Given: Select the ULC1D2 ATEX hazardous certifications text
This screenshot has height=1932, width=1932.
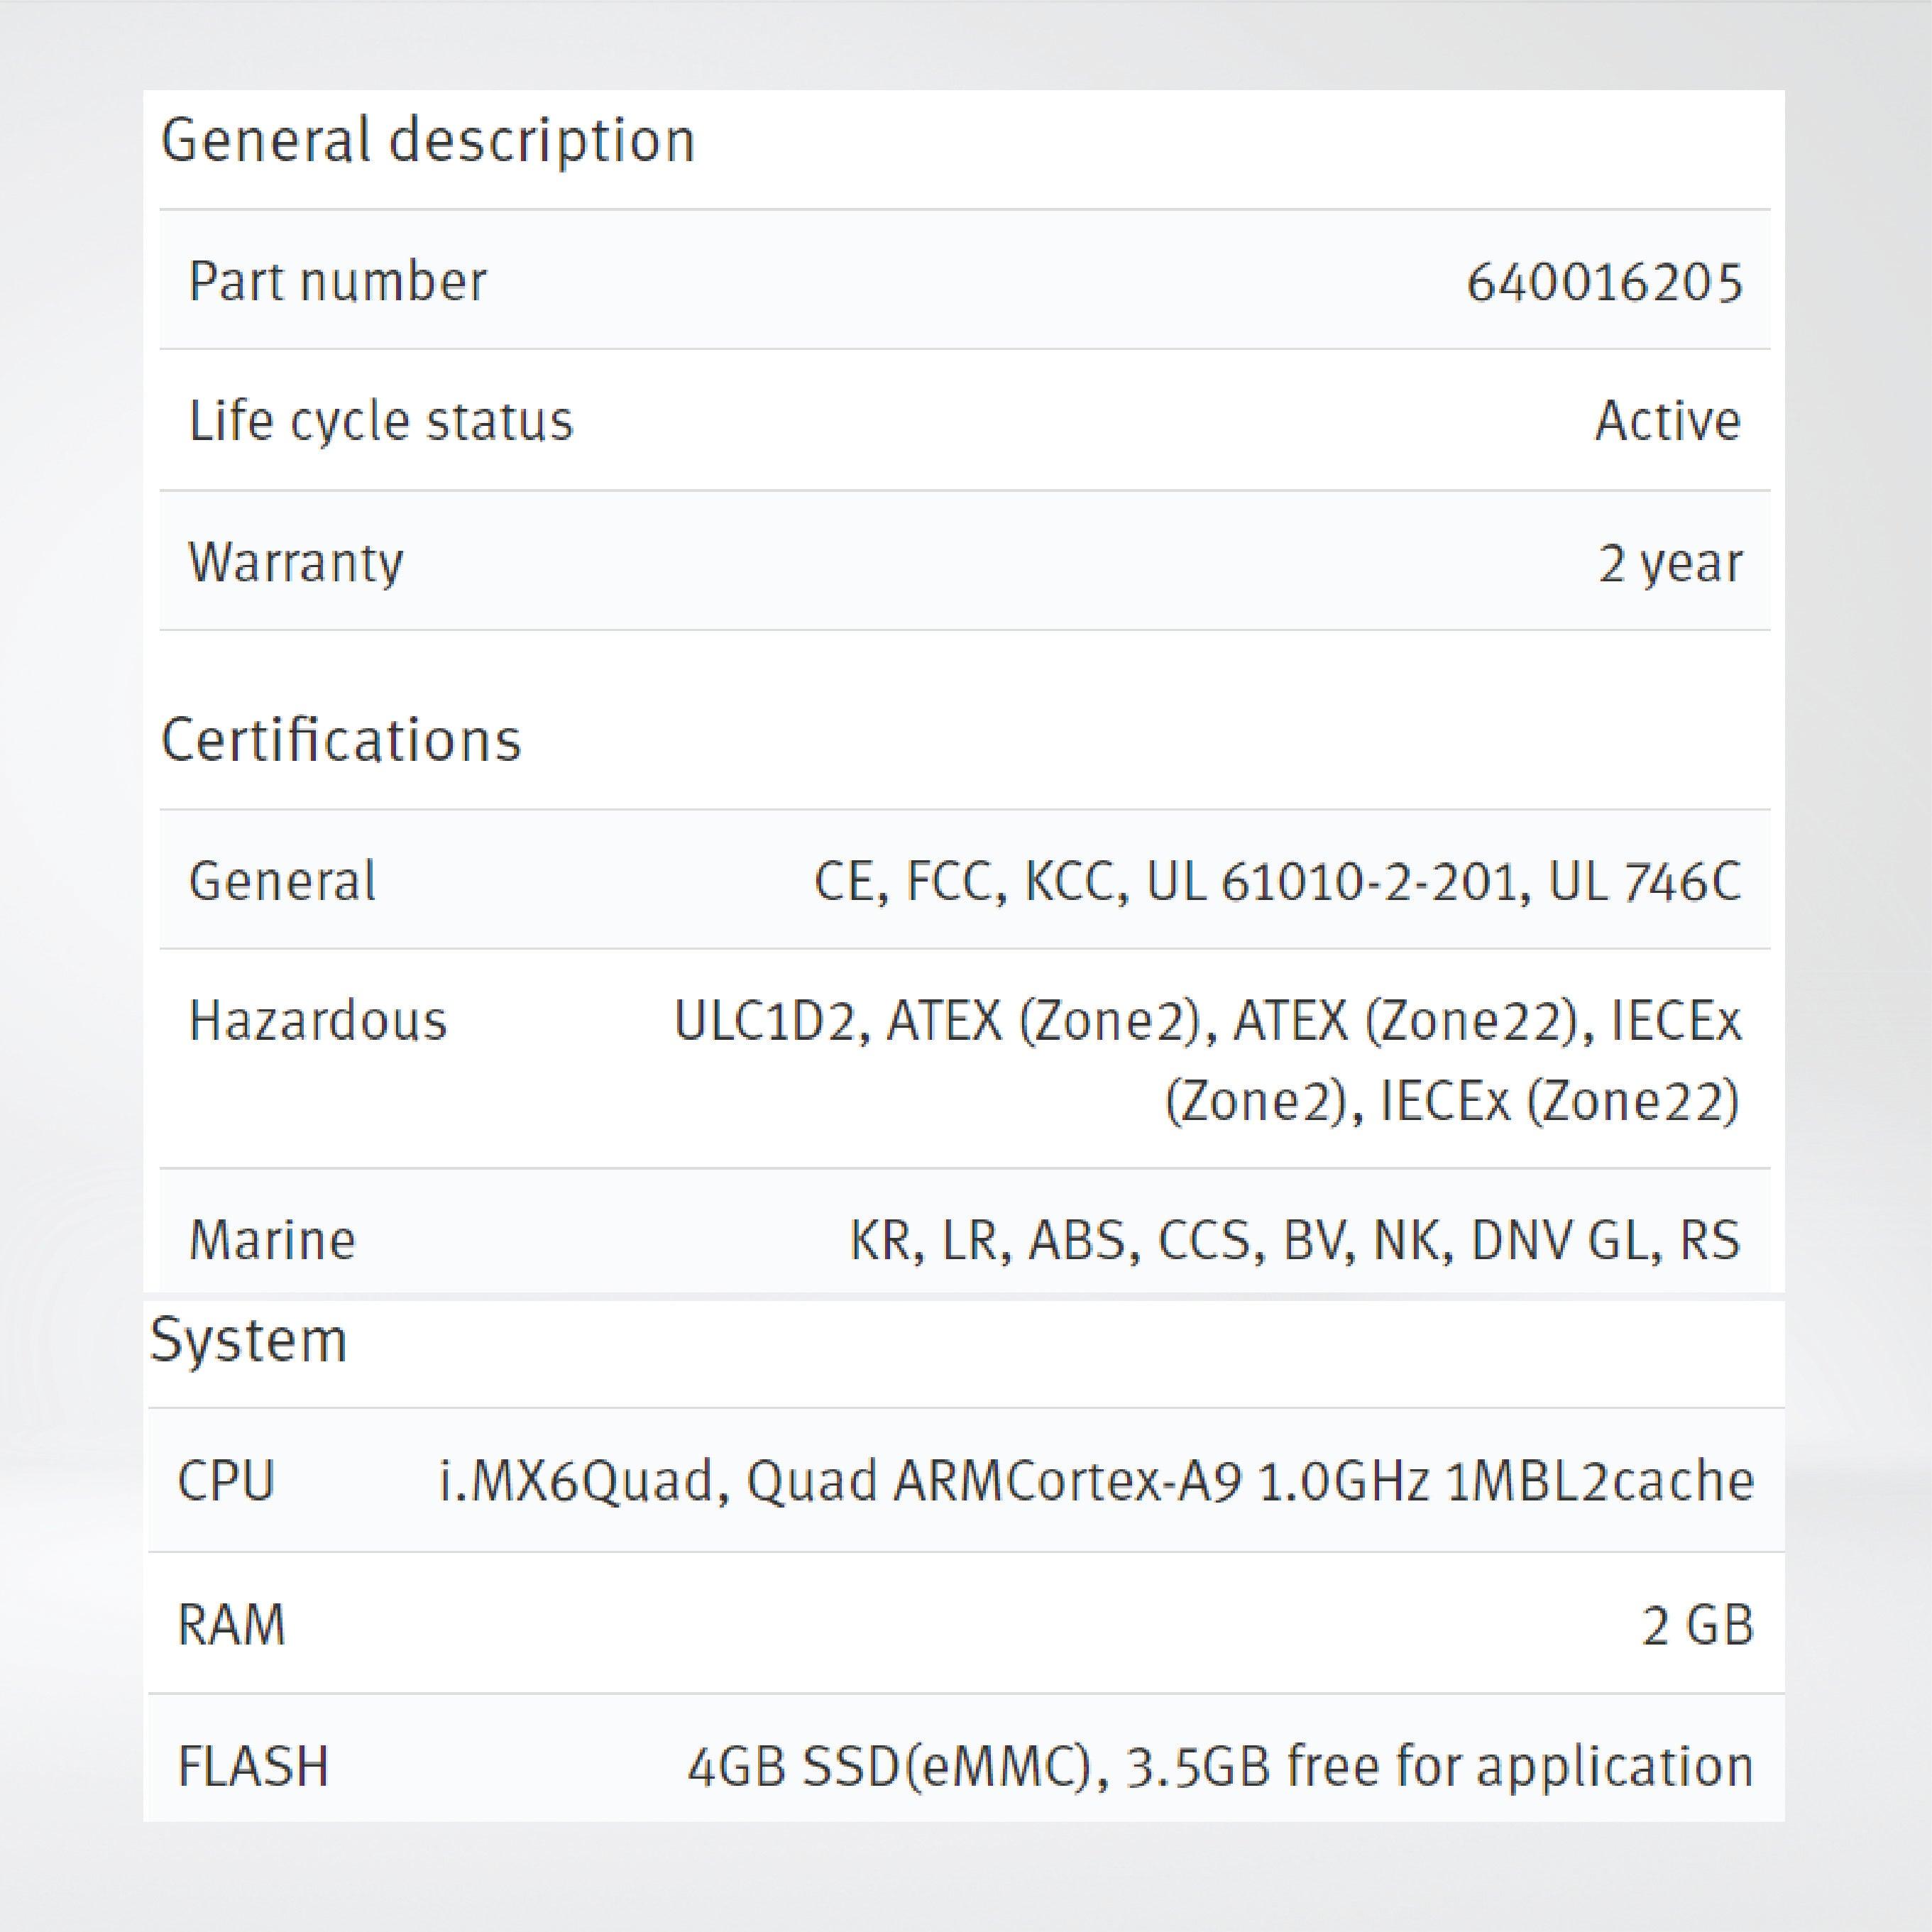Looking at the screenshot, I should tap(1207, 1060).
